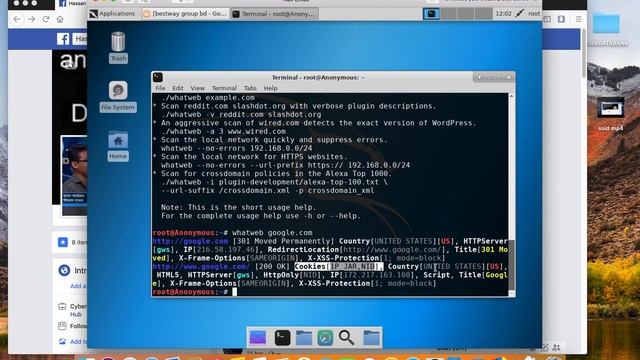Switch to Terminal root@Anonymous taskbar item
640x360 pixels.
(274, 13)
